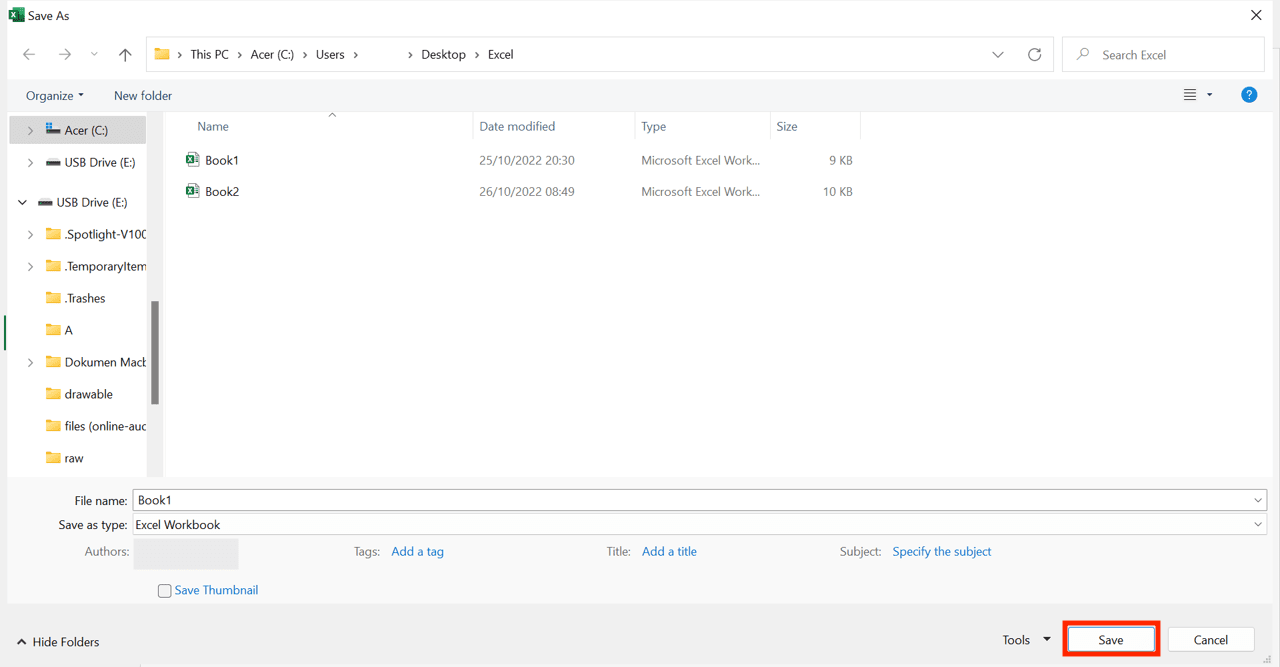Click Specify the subject link
Viewport: 1280px width, 667px height.
(x=942, y=552)
